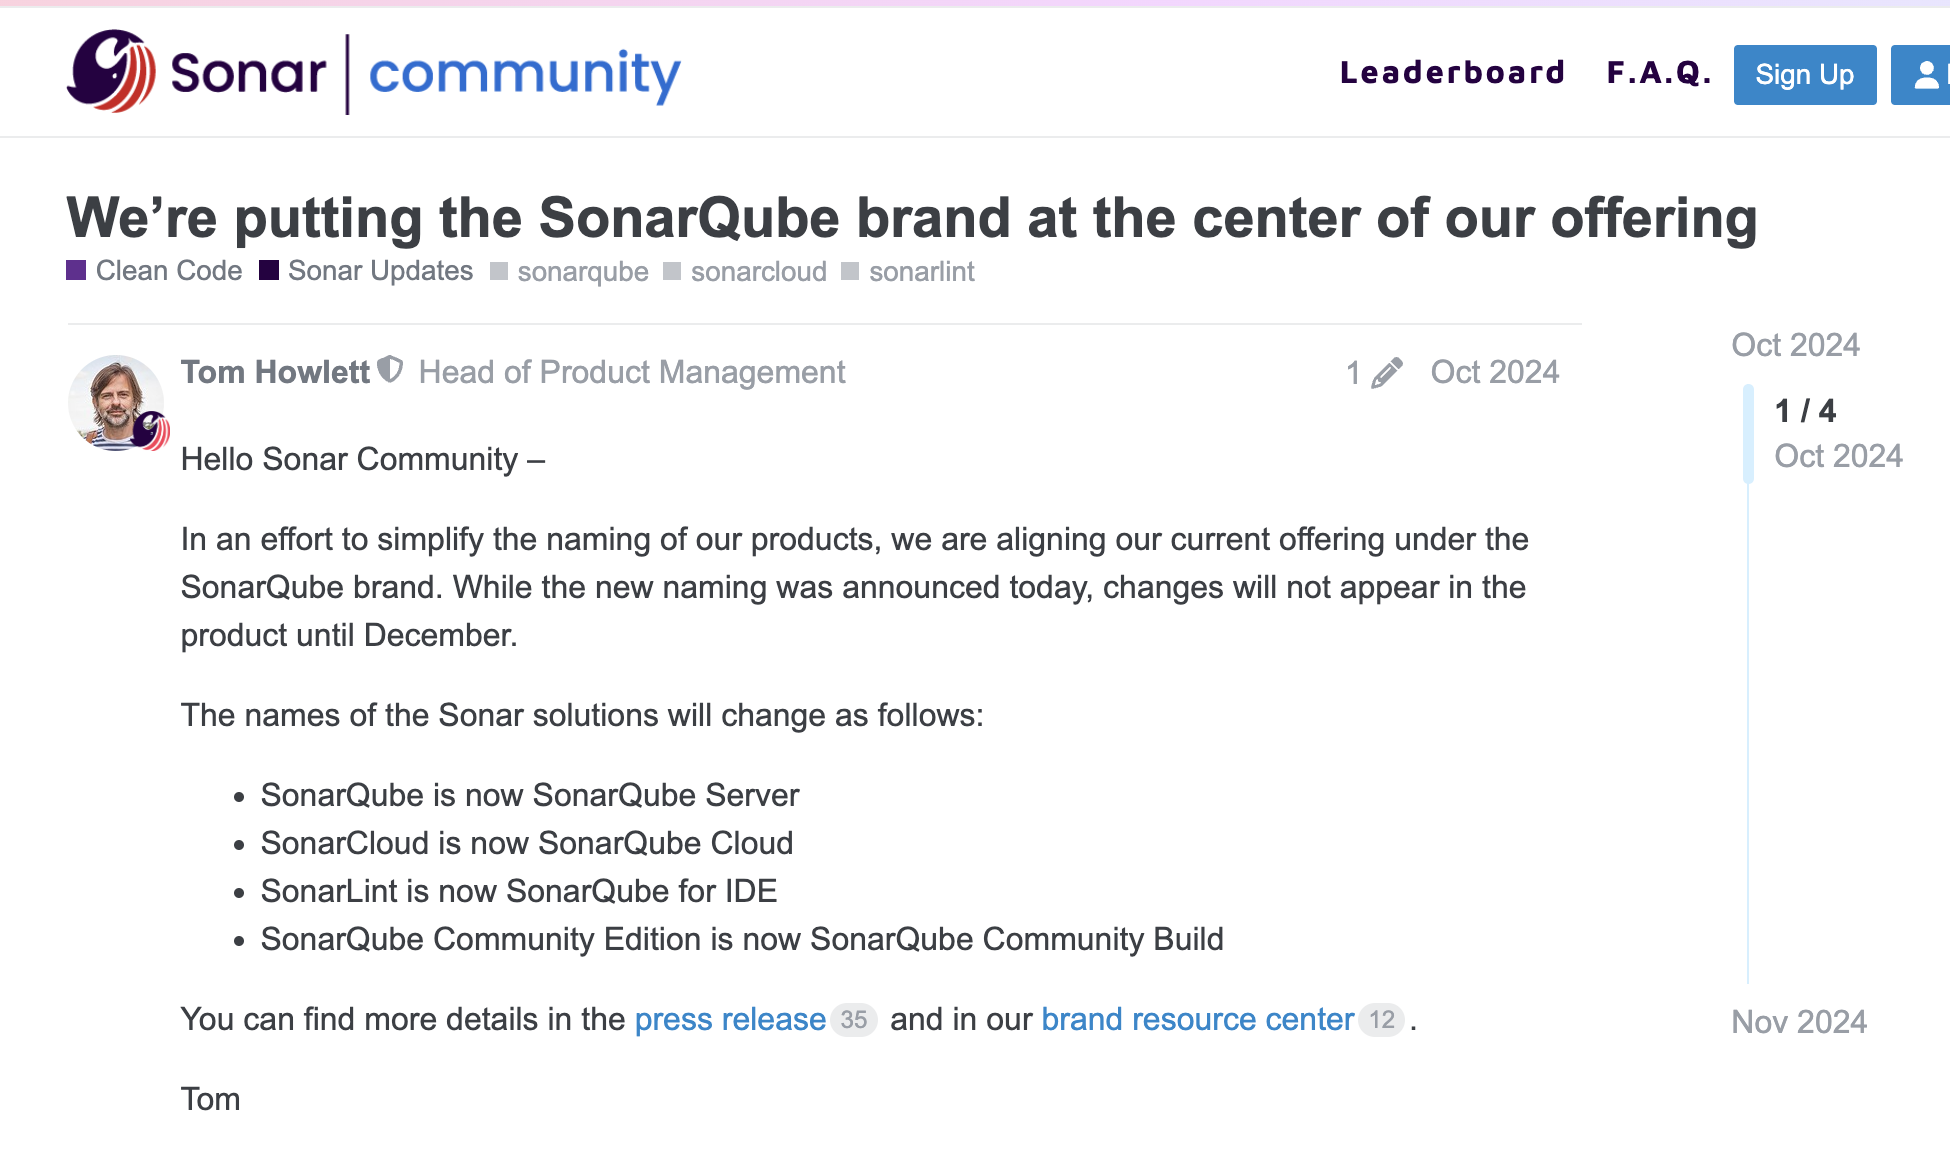The width and height of the screenshot is (1950, 1170).
Task: Open Tom Howlett's avatar picture
Action: (116, 403)
